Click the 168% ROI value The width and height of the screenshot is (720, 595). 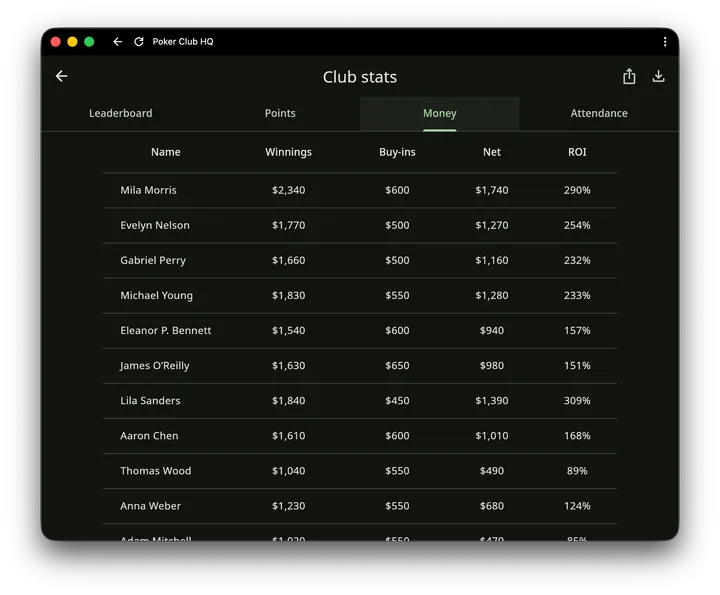point(577,436)
